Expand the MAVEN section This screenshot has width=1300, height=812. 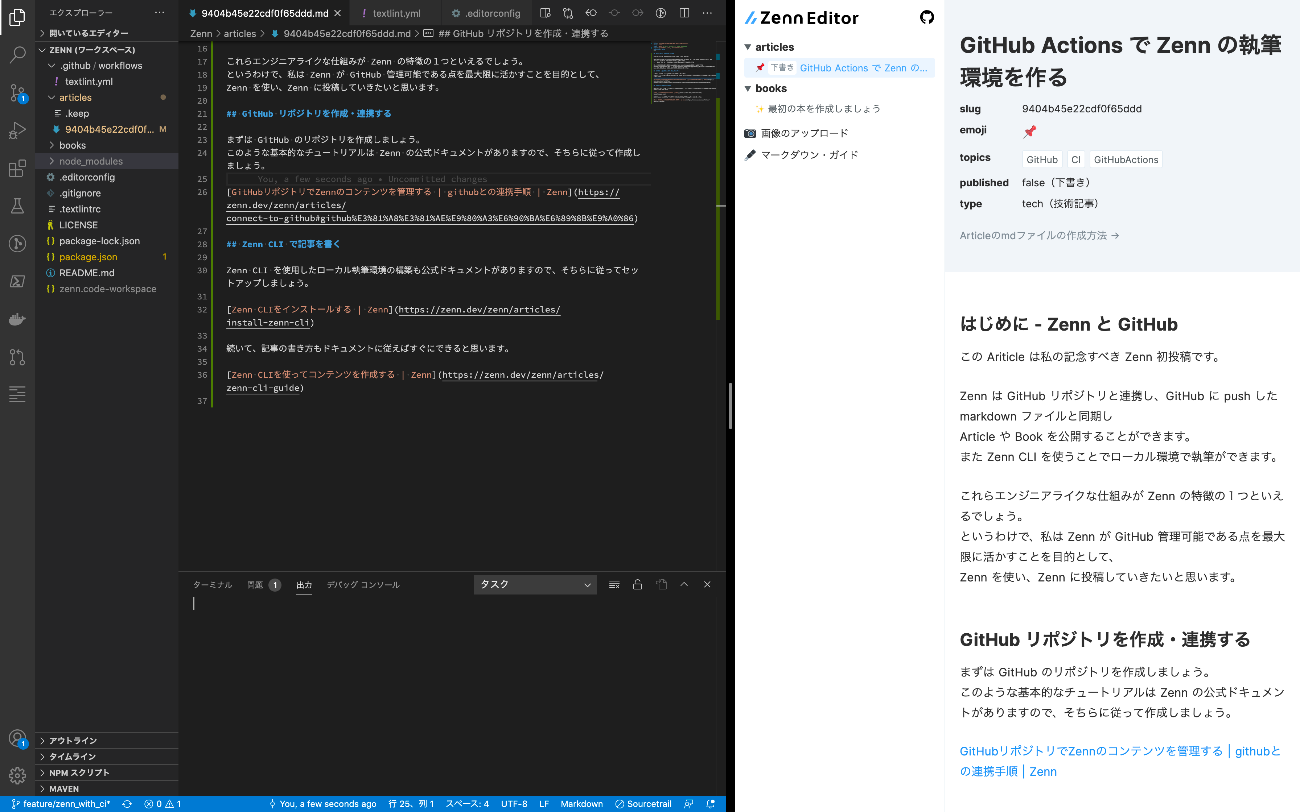point(108,788)
